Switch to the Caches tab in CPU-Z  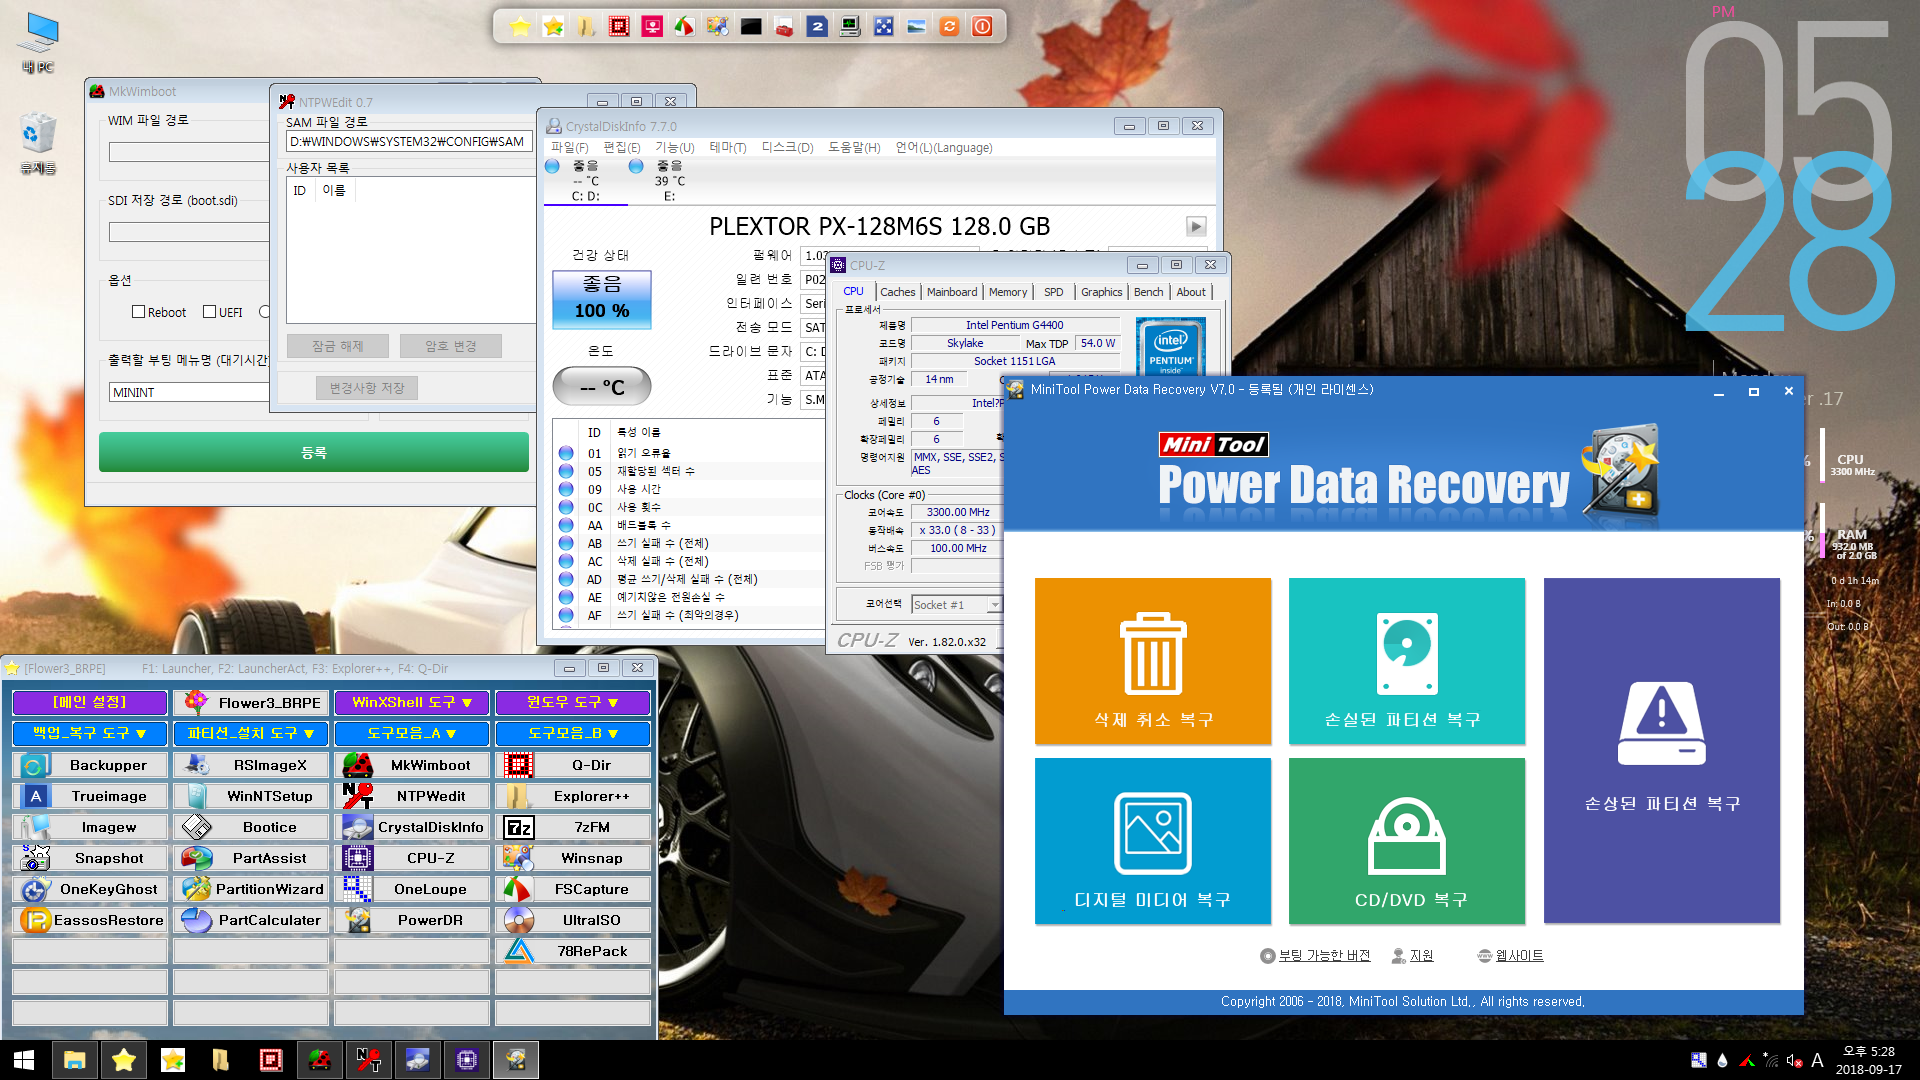pyautogui.click(x=897, y=292)
